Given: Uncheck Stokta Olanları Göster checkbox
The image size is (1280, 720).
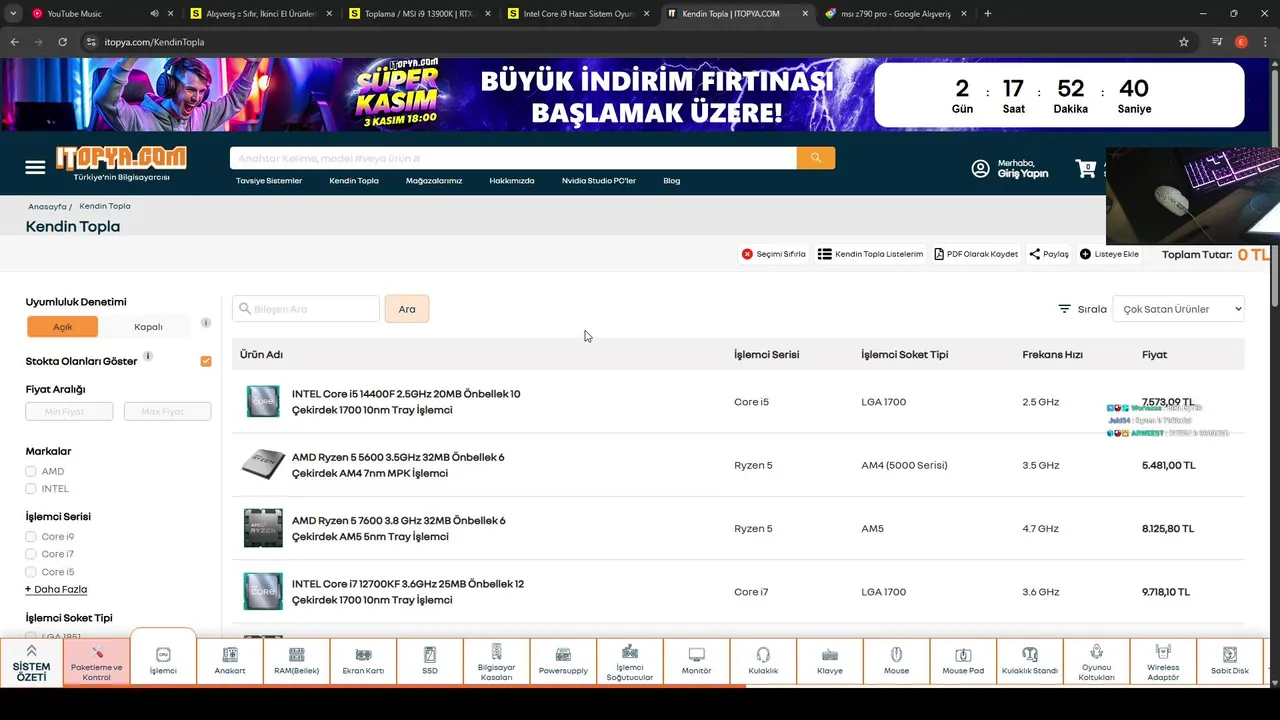Looking at the screenshot, I should (206, 361).
